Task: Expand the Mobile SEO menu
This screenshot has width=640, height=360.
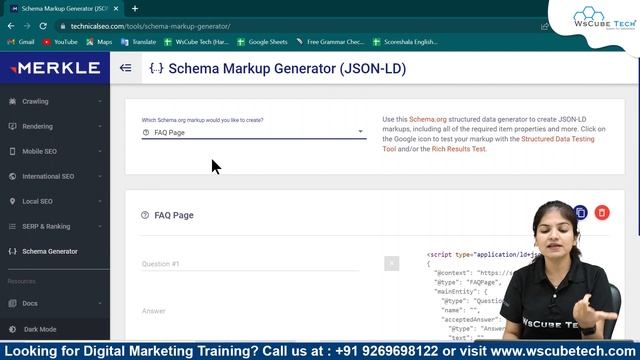Action: tap(55, 151)
